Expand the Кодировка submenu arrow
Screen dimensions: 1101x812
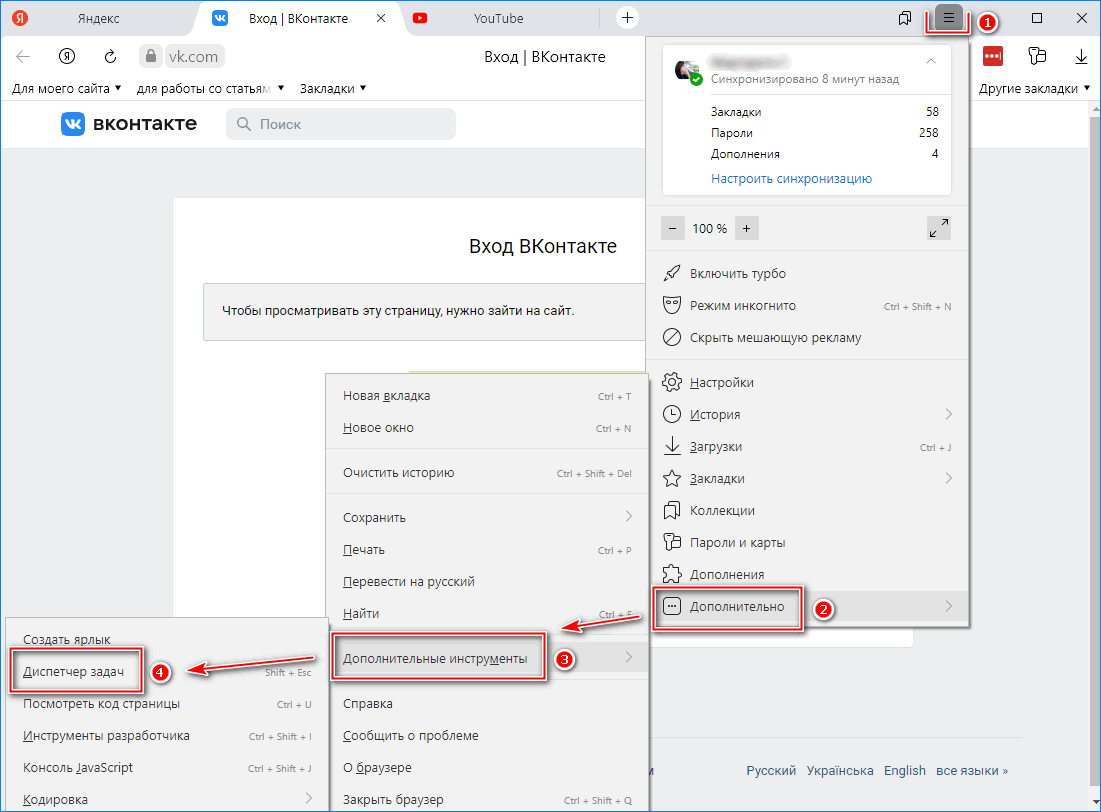pos(308,798)
